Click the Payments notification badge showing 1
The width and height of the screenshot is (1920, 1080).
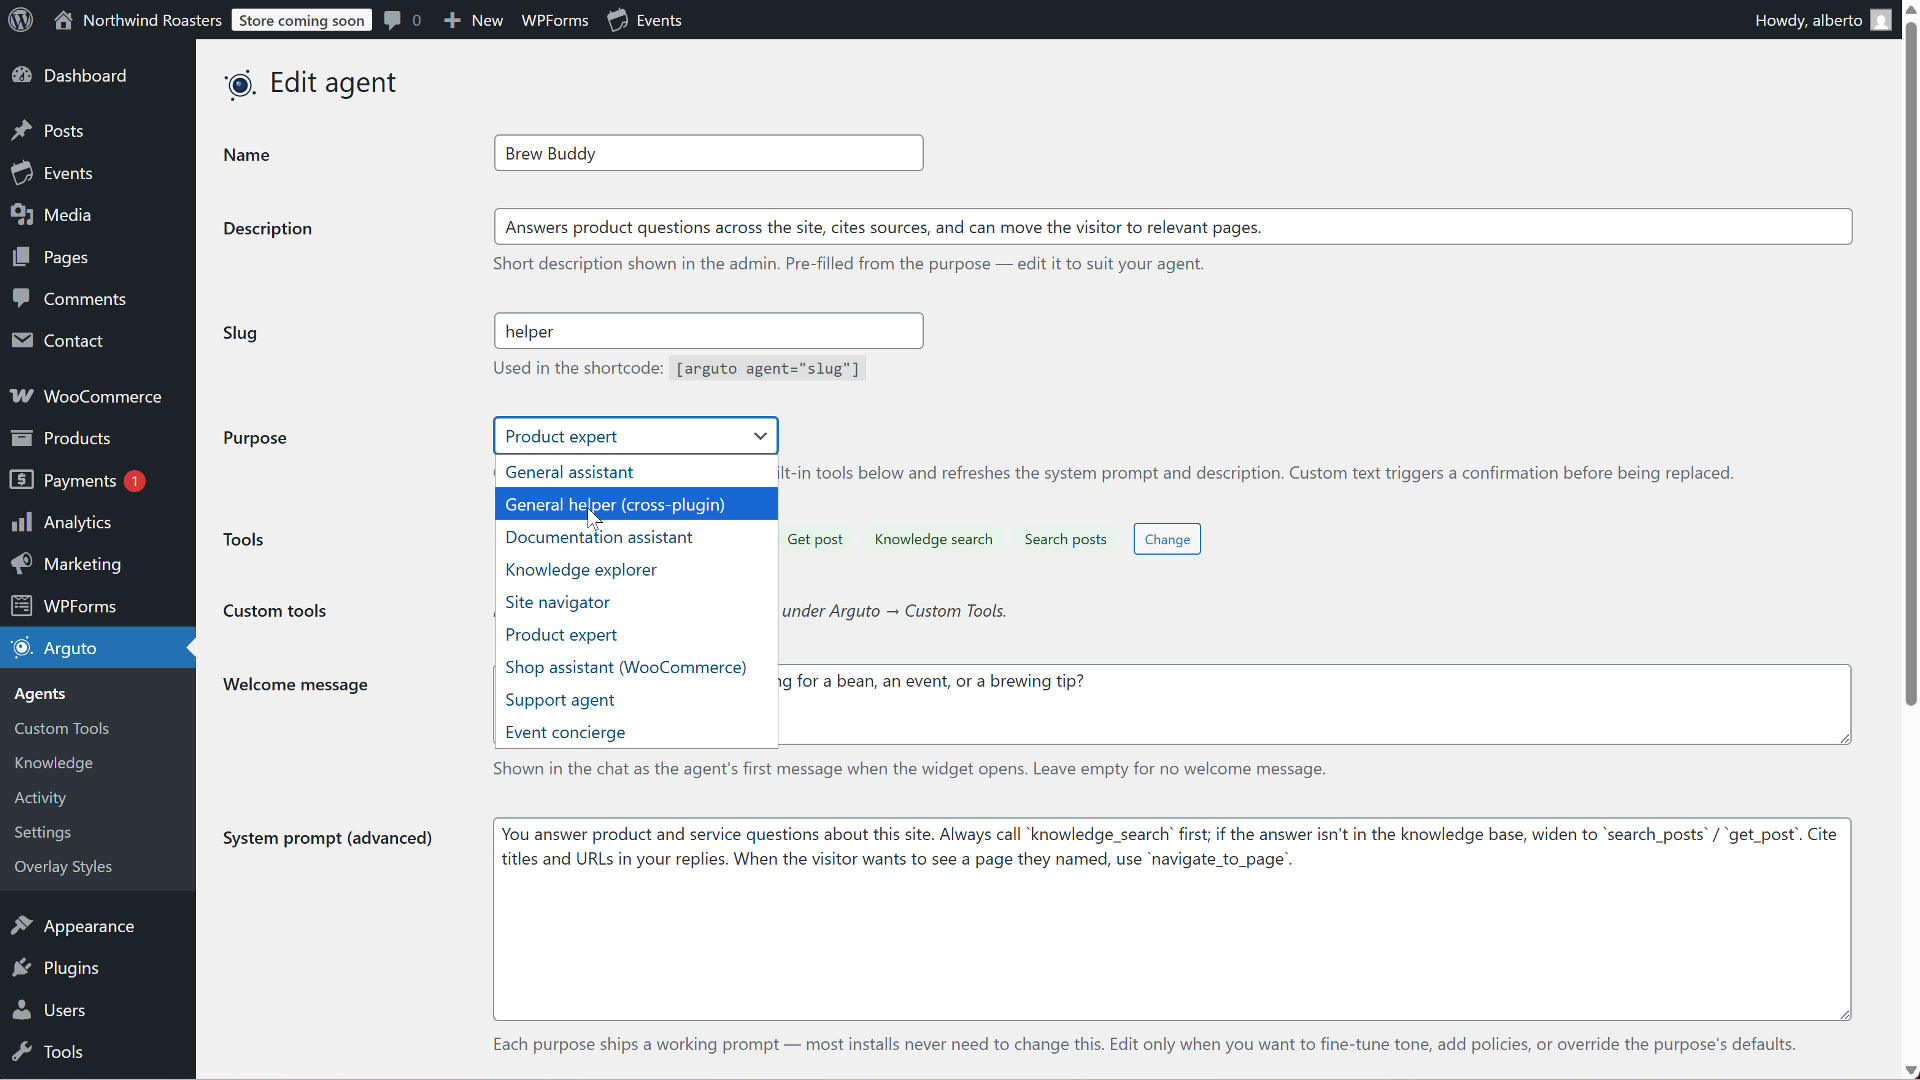click(x=135, y=481)
